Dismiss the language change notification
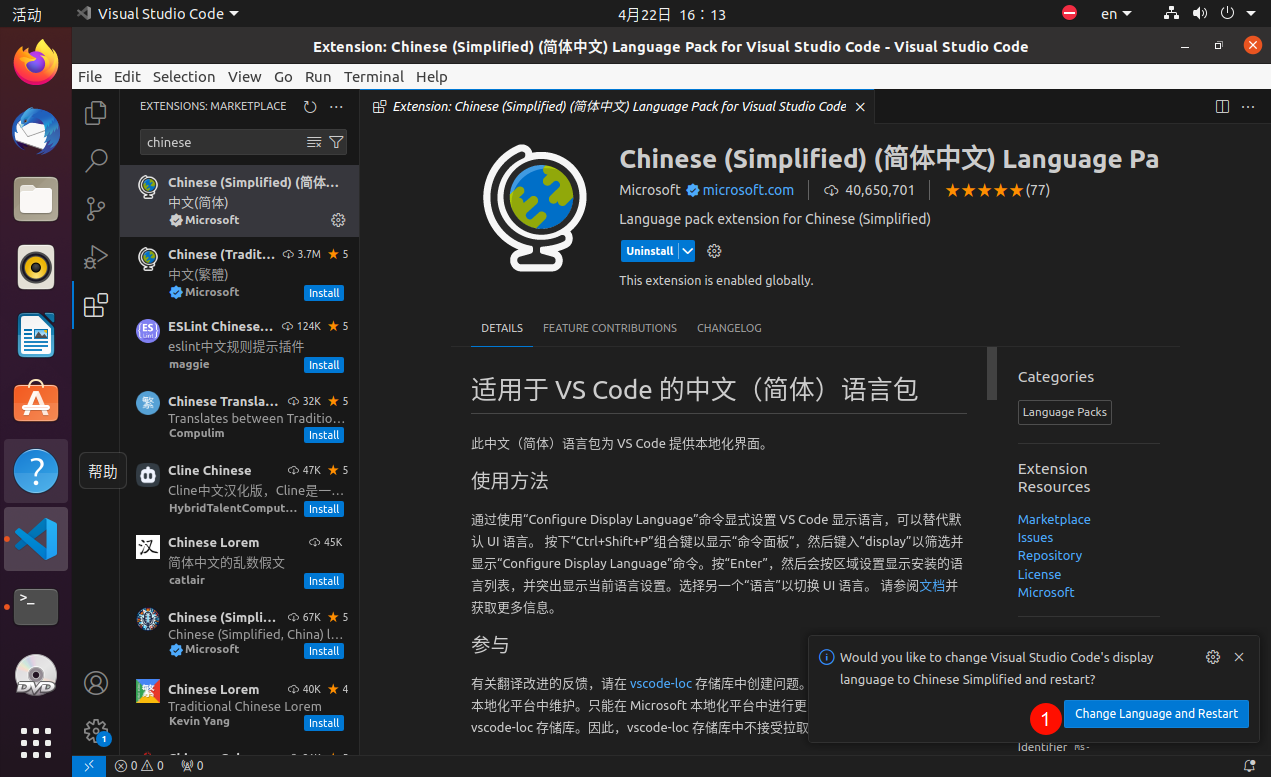This screenshot has height=777, width=1271. 1239,657
